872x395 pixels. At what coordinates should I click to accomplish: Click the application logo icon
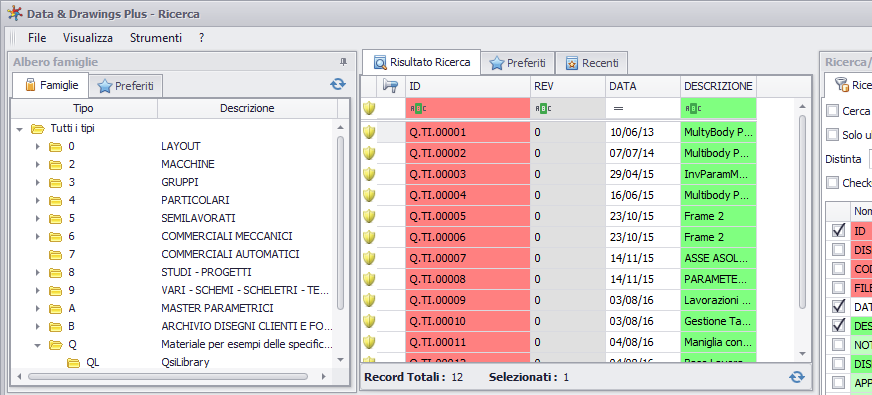point(15,13)
